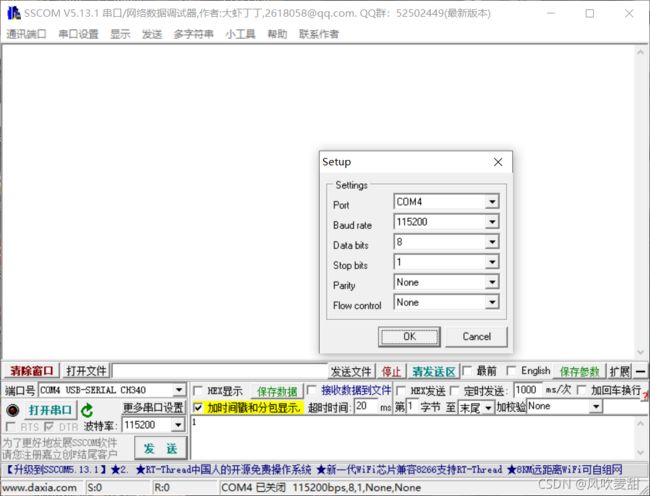Open the 串口设置 menu
The width and height of the screenshot is (650, 496).
(78, 34)
